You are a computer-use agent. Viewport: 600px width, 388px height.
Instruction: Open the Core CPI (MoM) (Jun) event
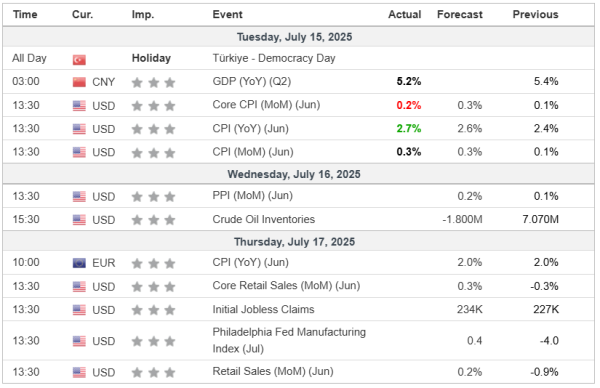pos(266,105)
